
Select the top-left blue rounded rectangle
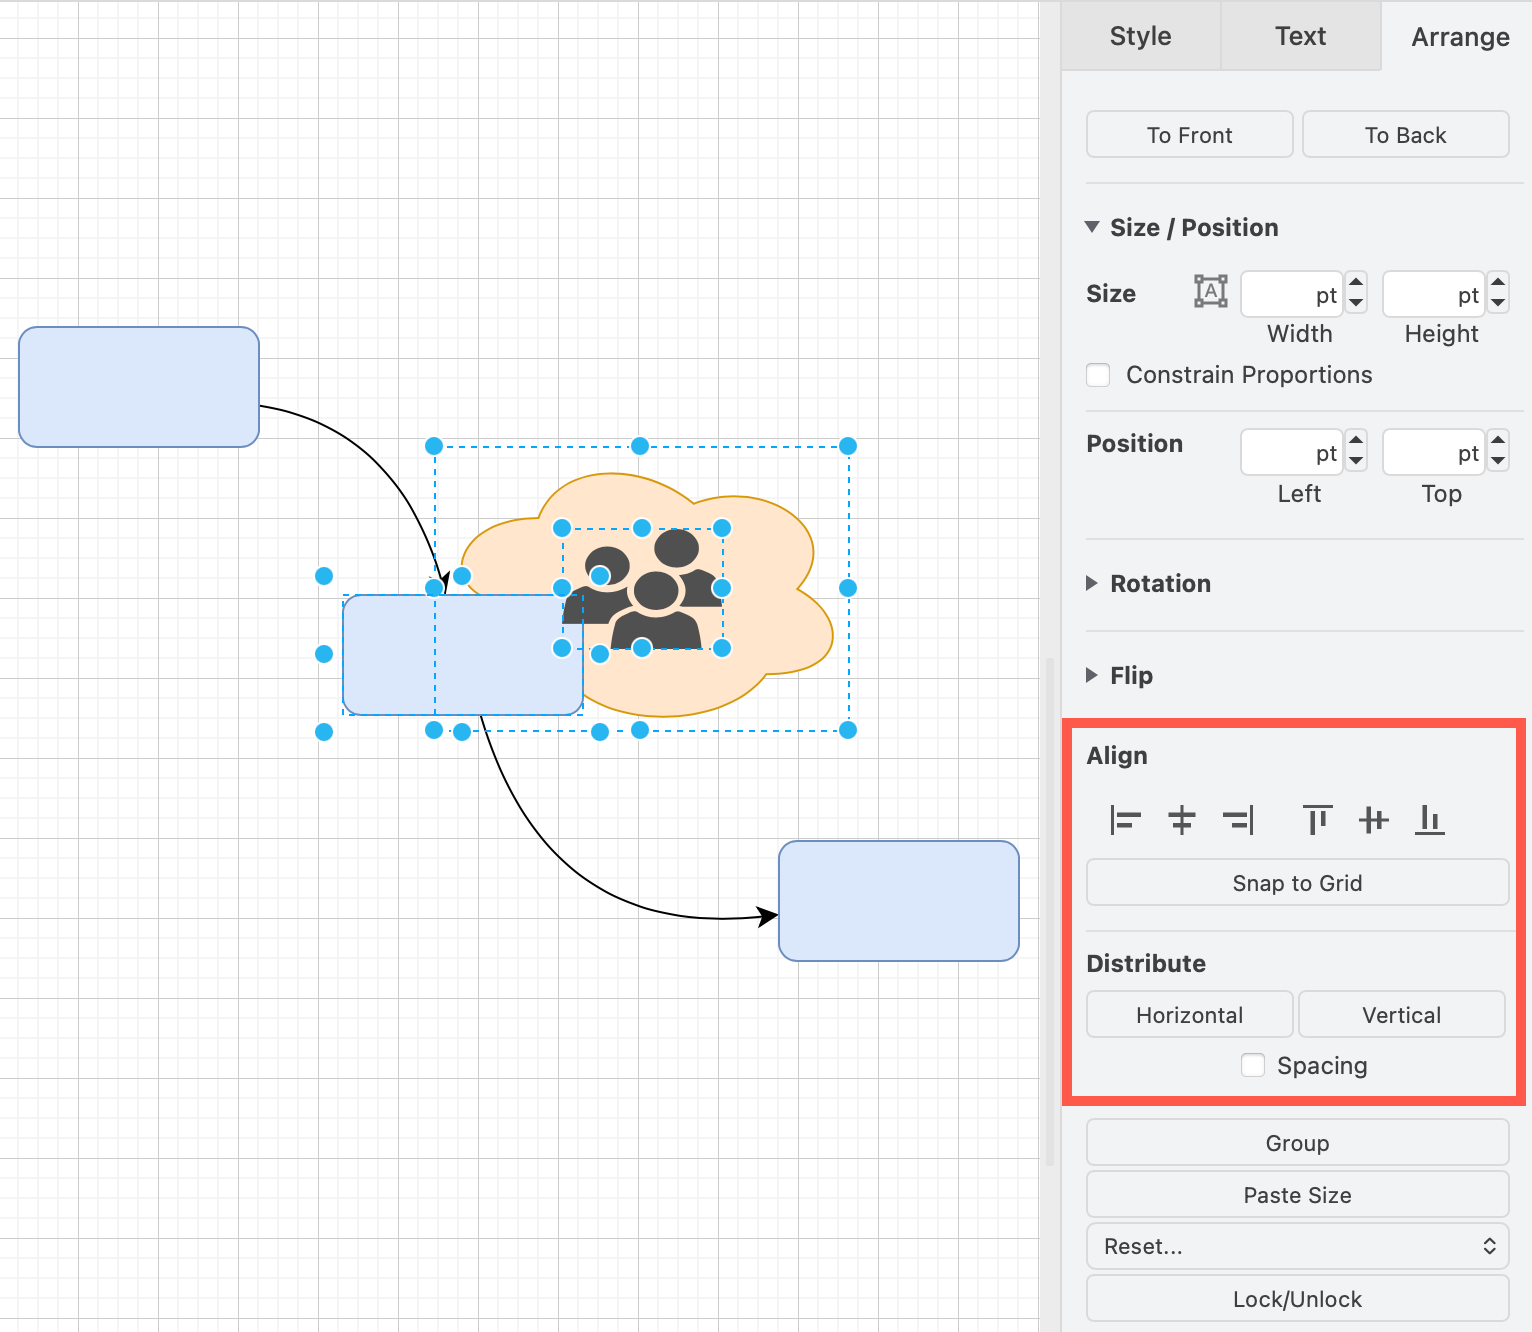[x=139, y=387]
